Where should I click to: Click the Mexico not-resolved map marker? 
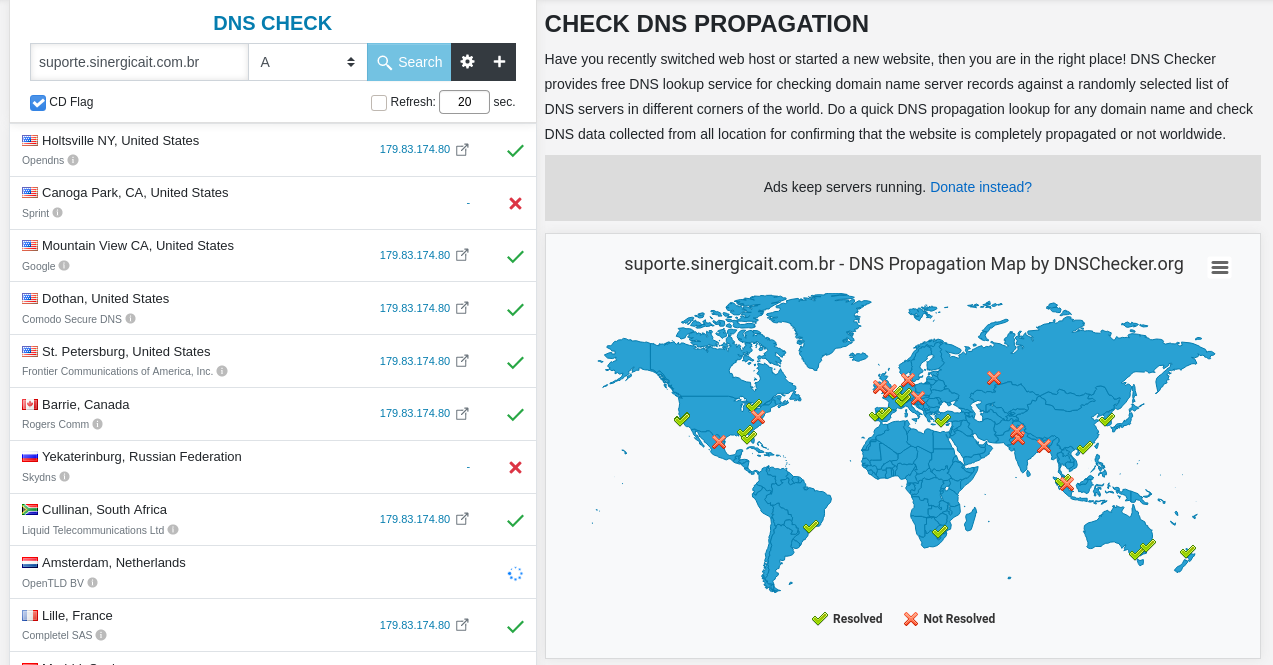point(718,441)
